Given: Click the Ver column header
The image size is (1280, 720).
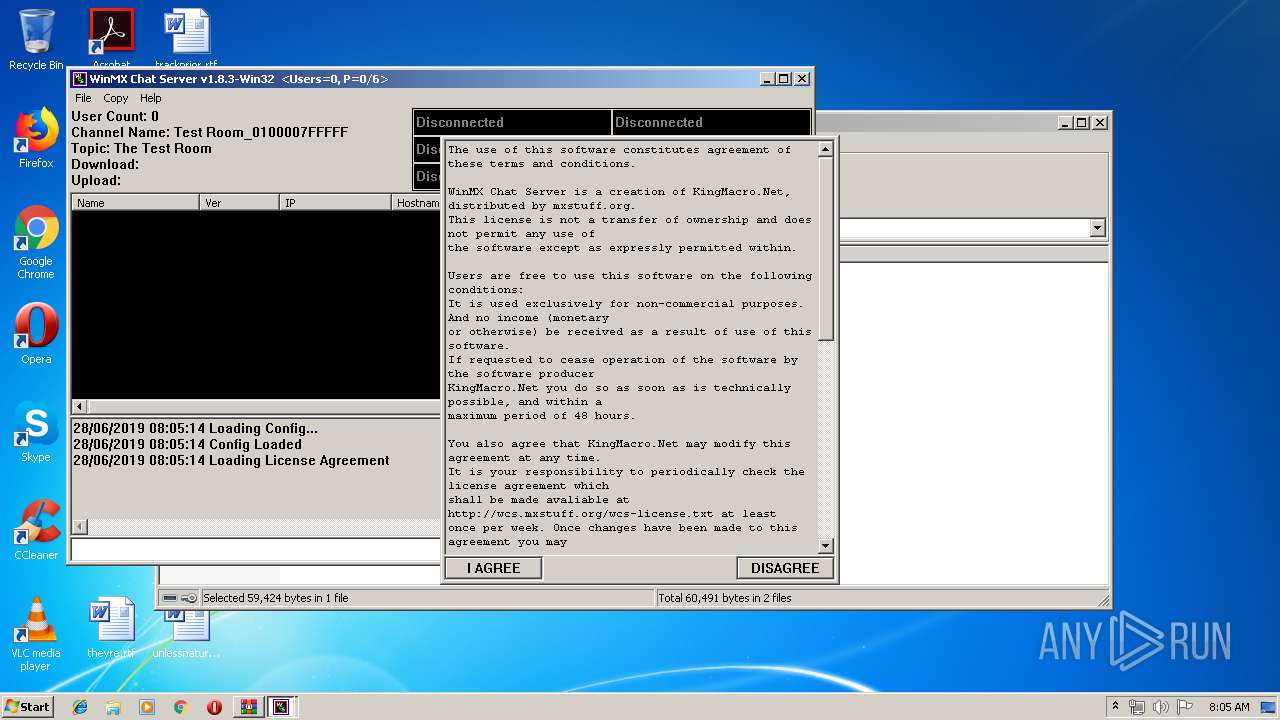Looking at the screenshot, I should point(239,203).
